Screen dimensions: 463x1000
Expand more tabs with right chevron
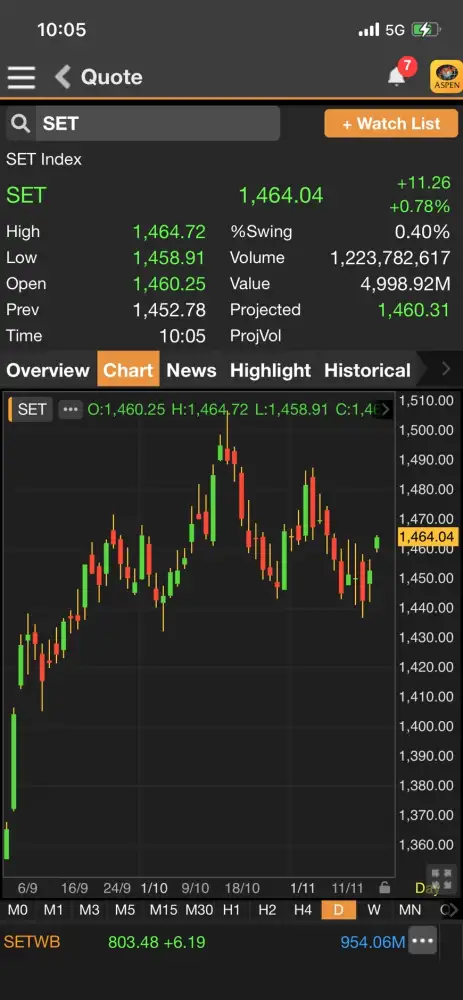click(446, 369)
